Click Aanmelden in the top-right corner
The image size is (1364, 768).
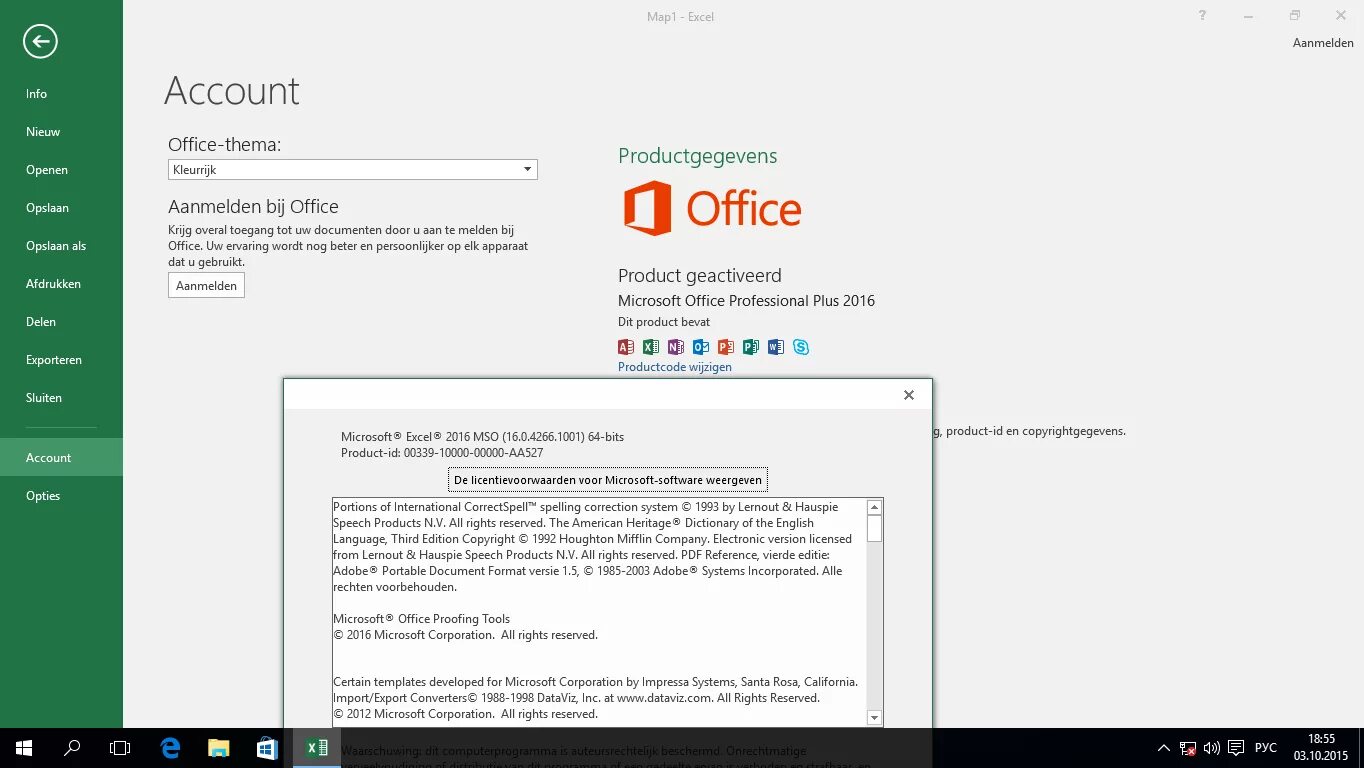[1323, 43]
